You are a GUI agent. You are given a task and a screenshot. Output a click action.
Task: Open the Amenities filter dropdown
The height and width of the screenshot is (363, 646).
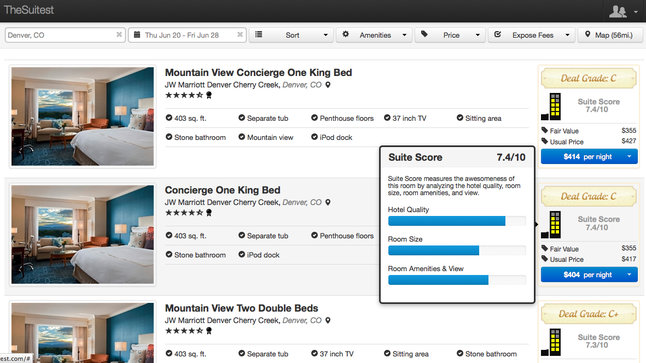tap(373, 35)
